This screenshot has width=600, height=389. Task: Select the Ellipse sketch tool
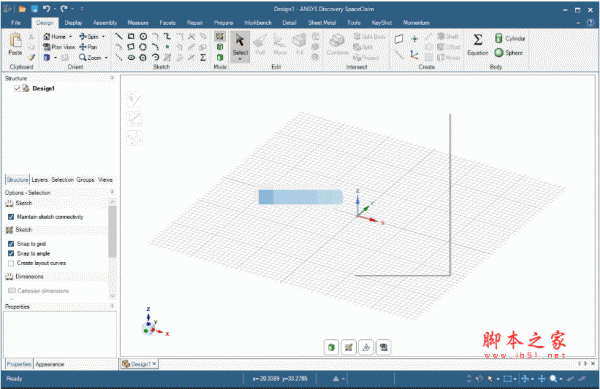pos(131,57)
